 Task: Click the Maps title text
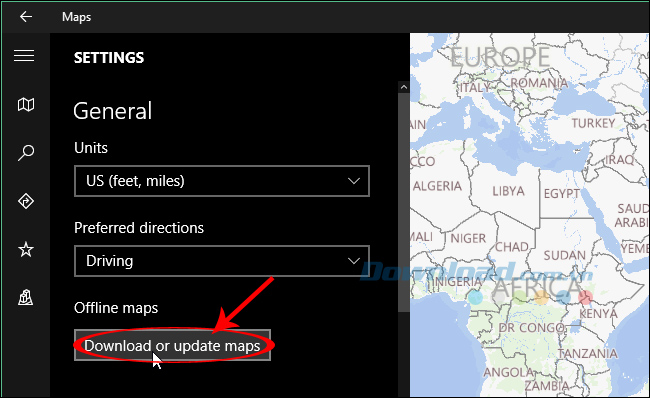click(77, 17)
